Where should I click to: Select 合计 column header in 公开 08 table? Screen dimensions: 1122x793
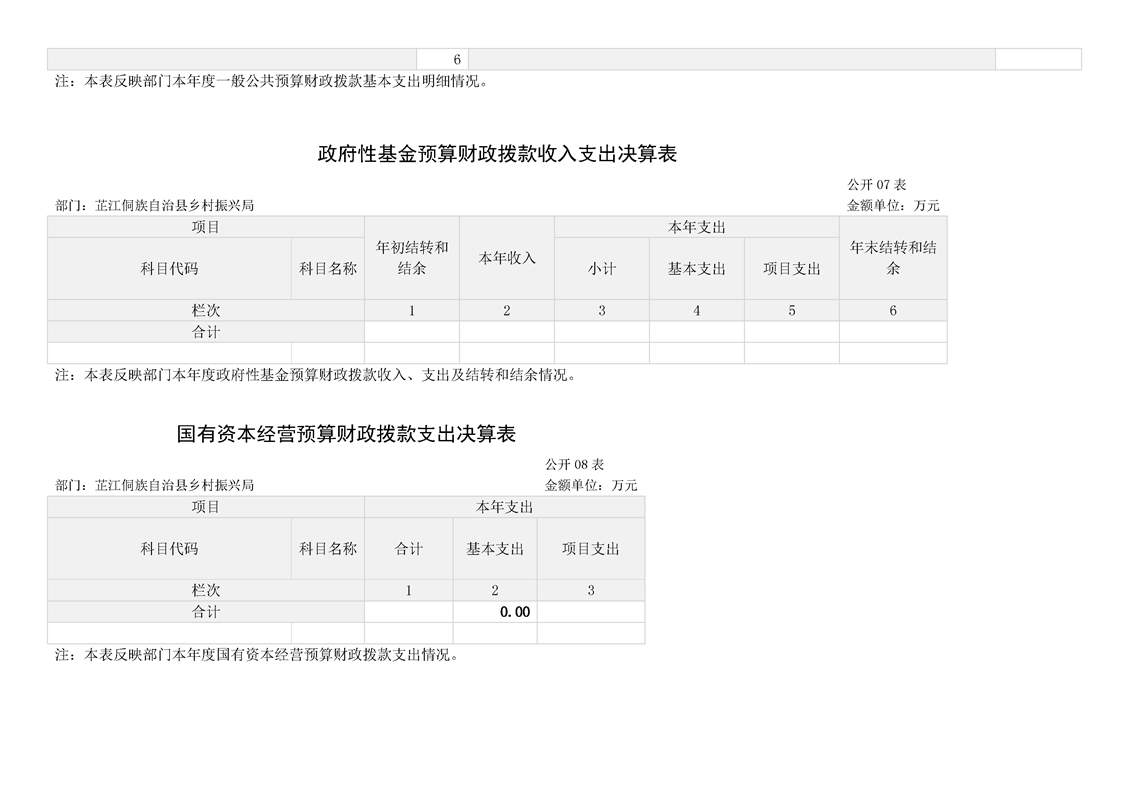pos(409,549)
